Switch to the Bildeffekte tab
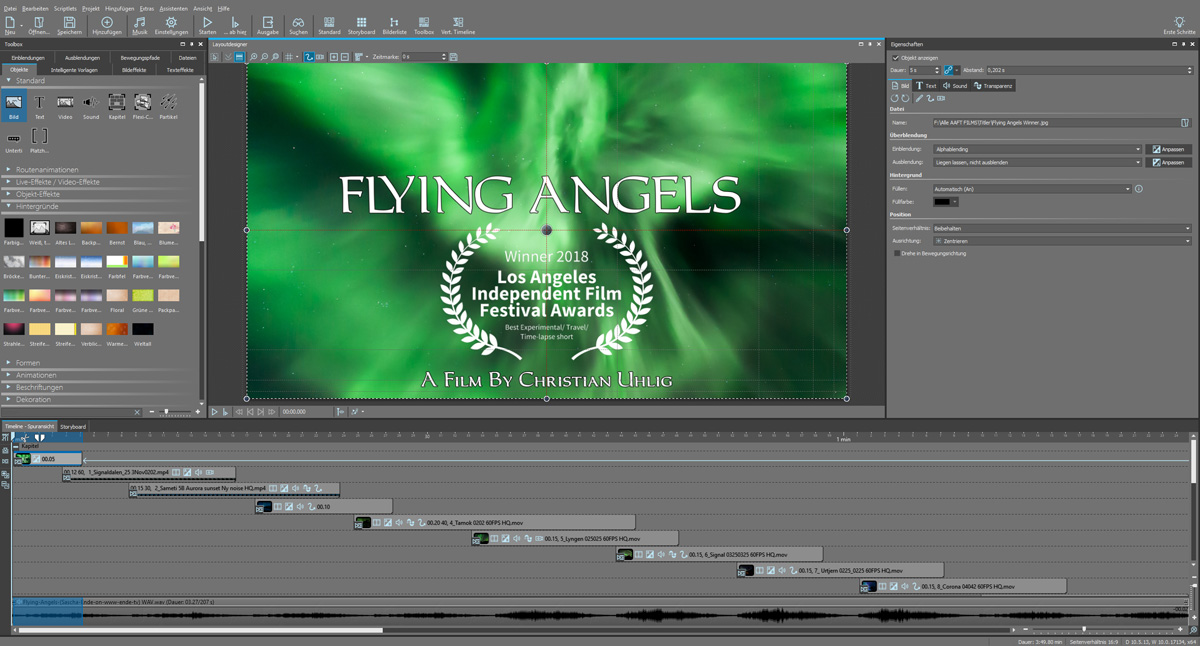 point(134,70)
